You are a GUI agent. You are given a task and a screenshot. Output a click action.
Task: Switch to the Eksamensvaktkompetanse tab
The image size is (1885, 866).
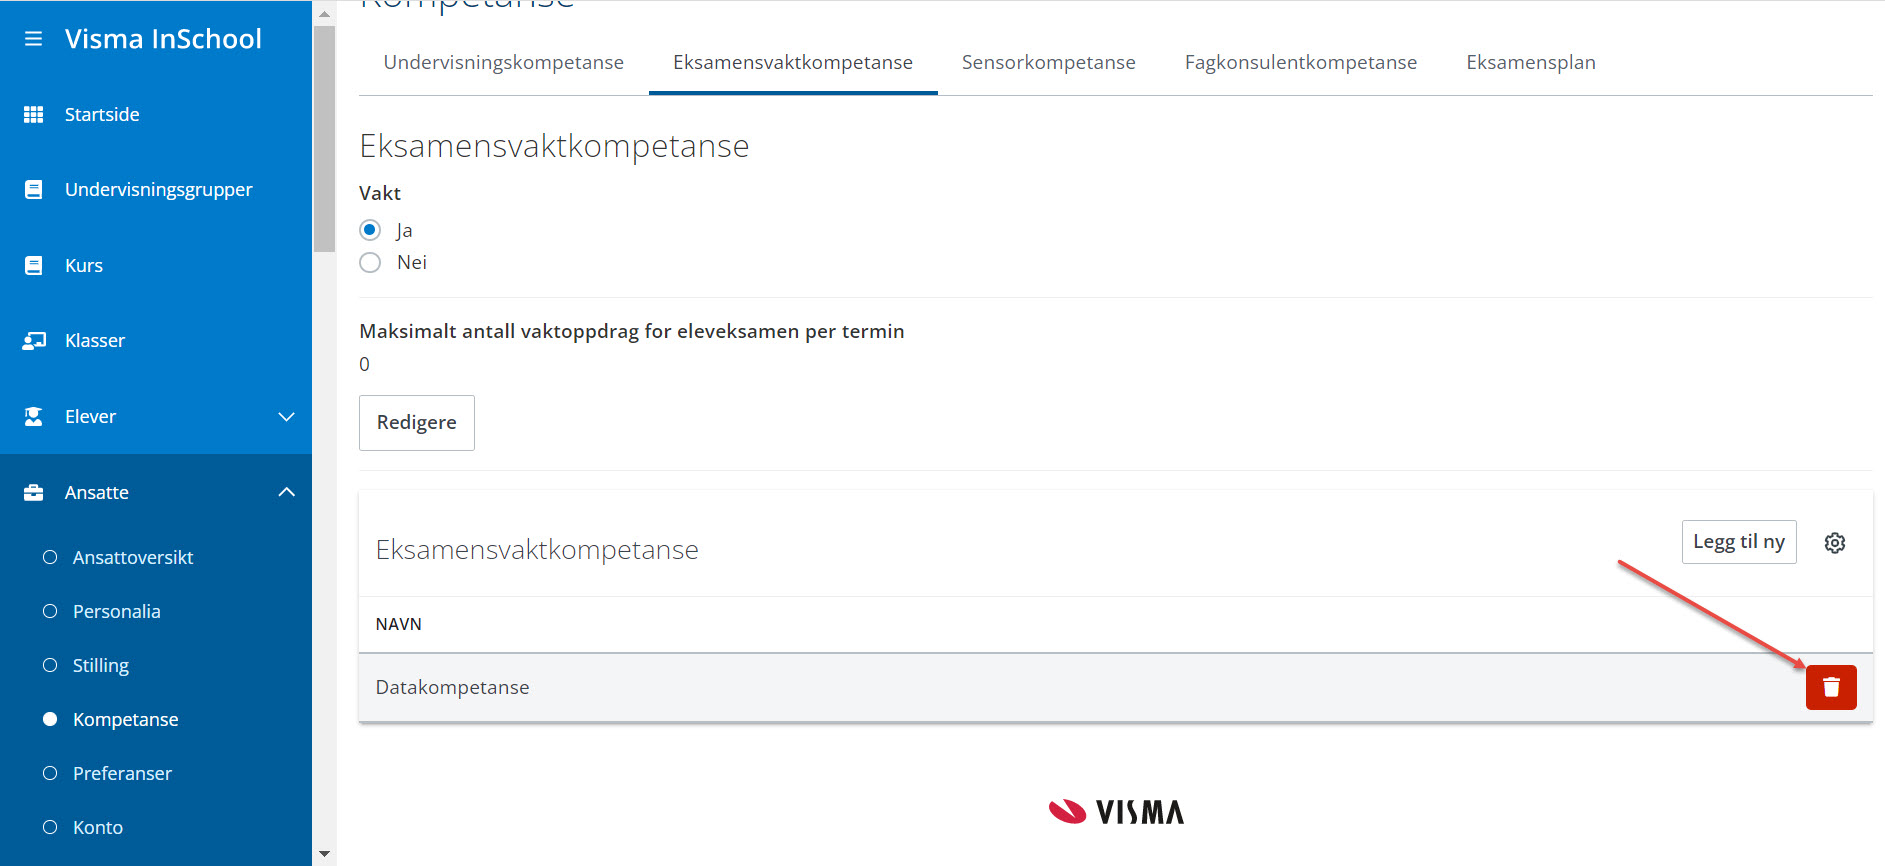[793, 62]
